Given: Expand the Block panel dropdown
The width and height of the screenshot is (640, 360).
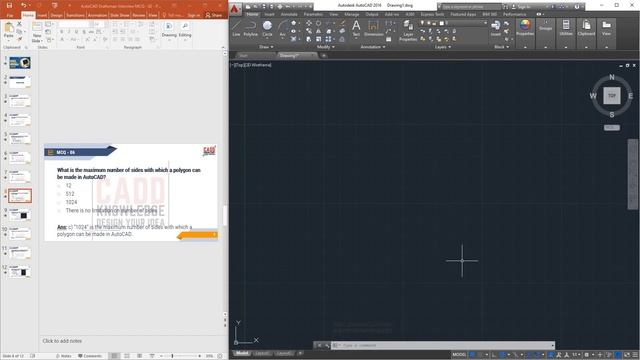Looking at the screenshot, I should click(501, 47).
